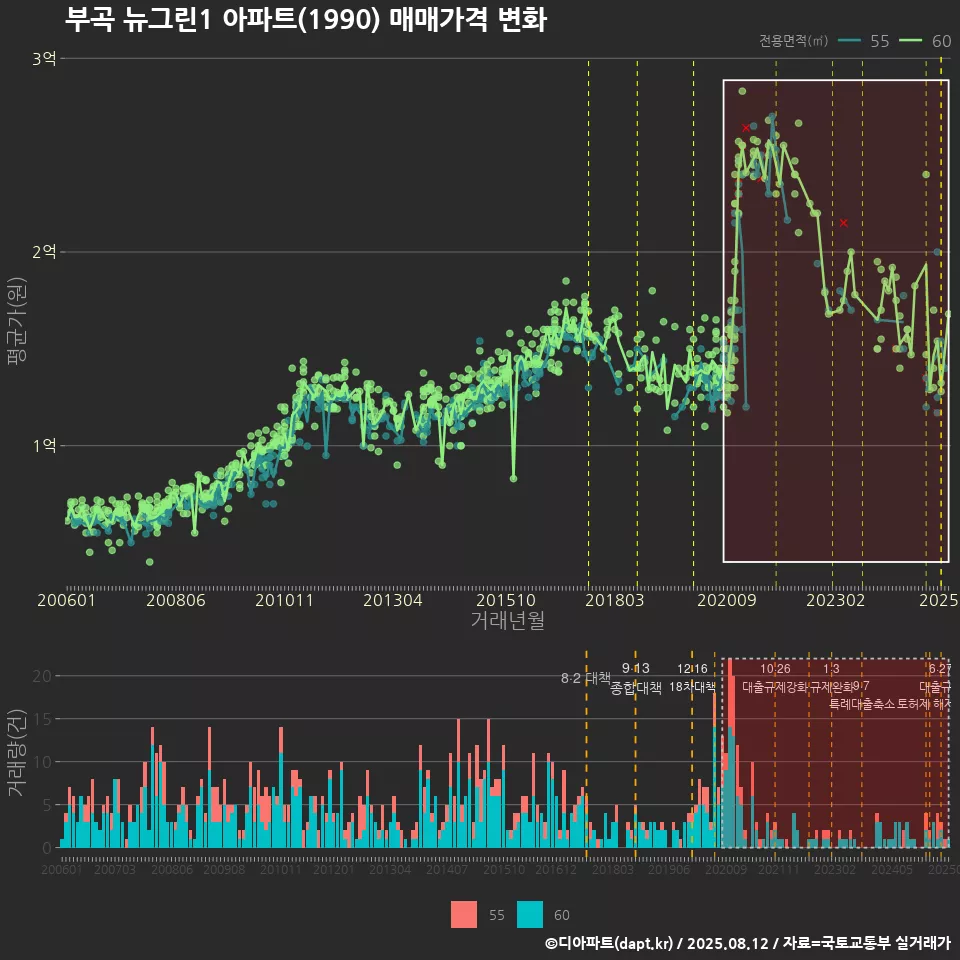The width and height of the screenshot is (960, 960).
Task: Click '201201' on the volume chart x-axis
Action: coord(334,869)
